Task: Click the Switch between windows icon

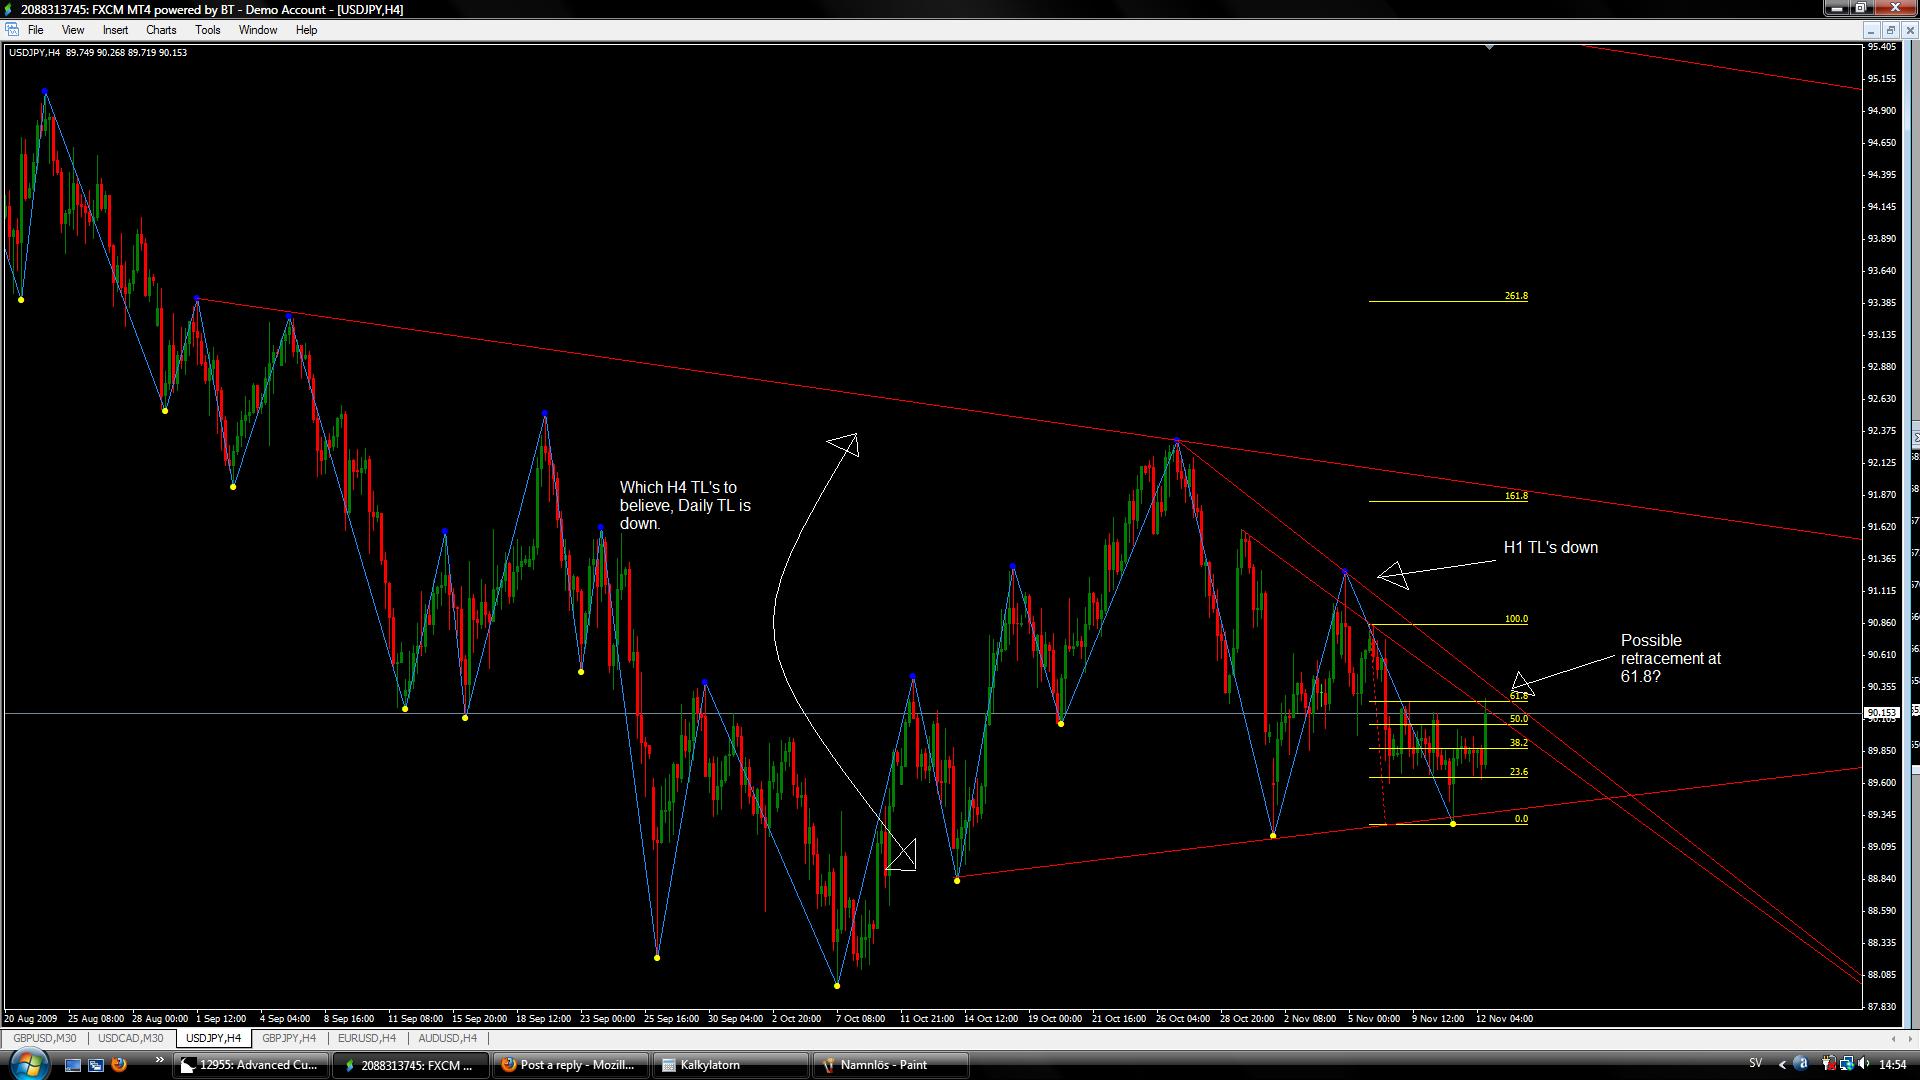Action: [96, 1065]
